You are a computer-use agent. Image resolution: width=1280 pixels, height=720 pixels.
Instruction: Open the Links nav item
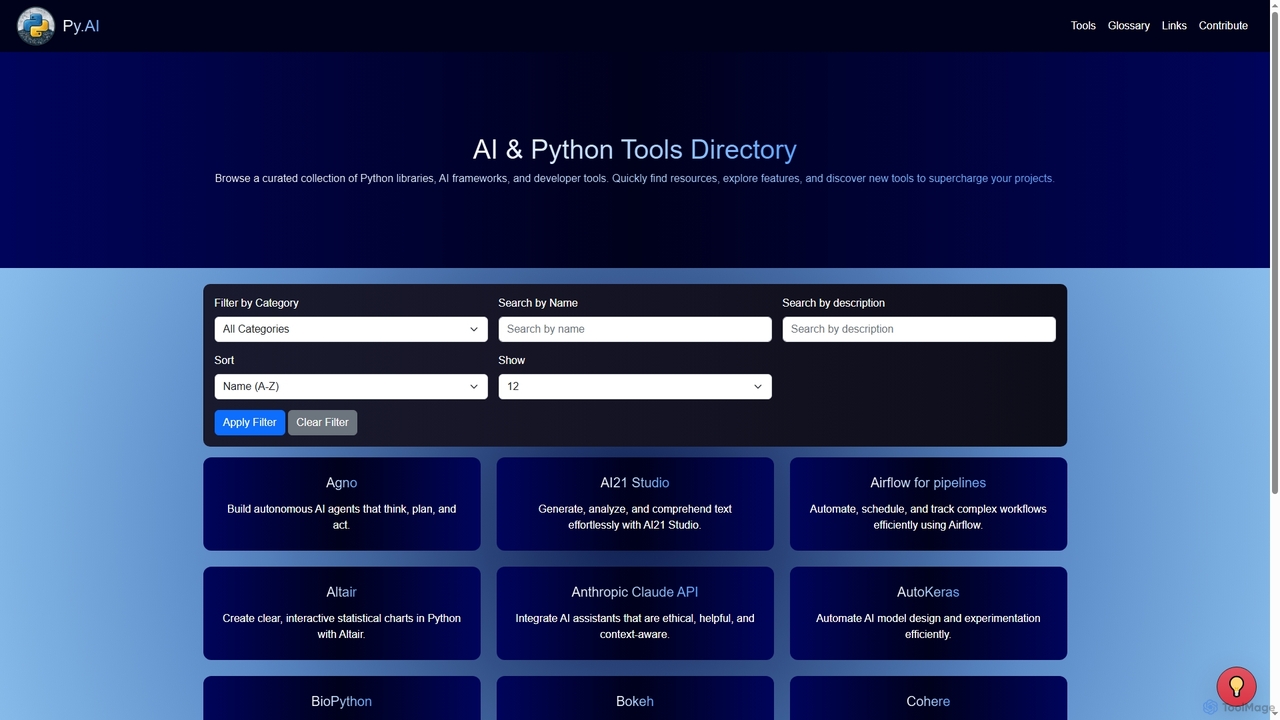1174,26
